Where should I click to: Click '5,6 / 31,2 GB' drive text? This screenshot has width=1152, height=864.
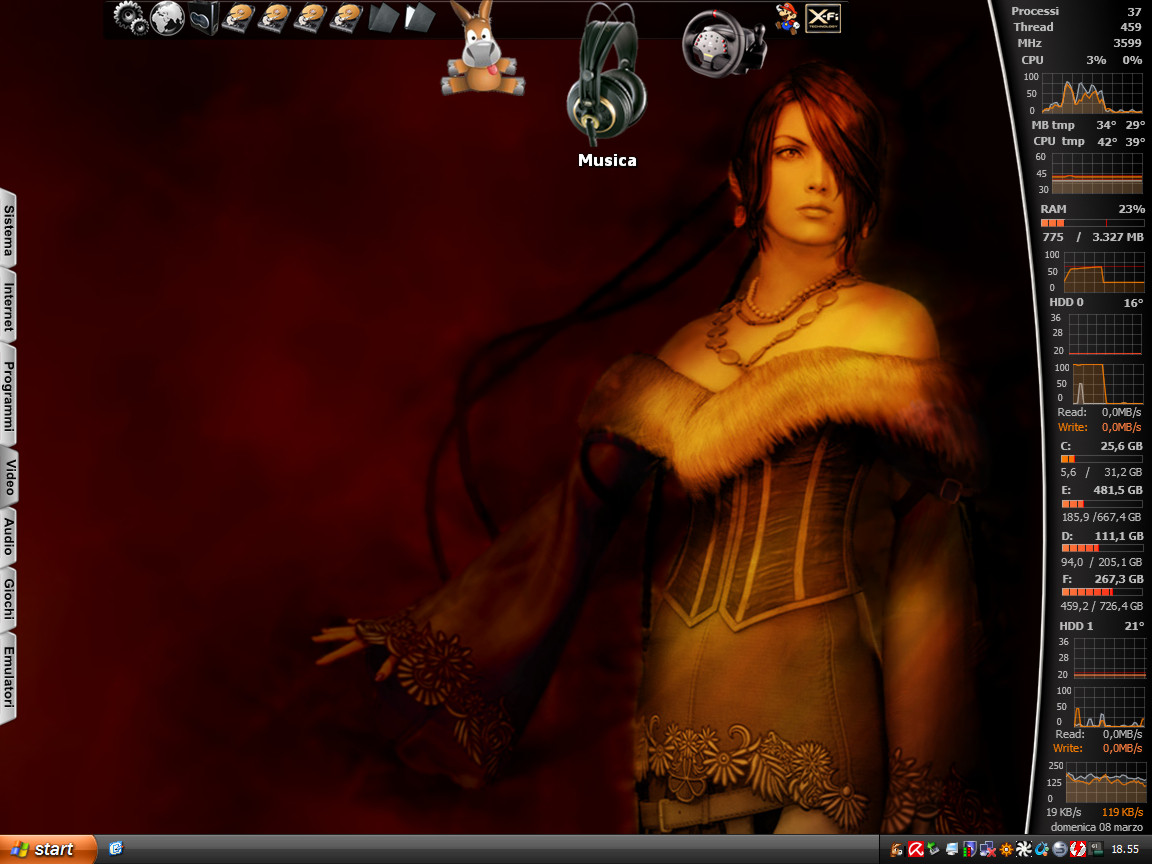(1101, 472)
